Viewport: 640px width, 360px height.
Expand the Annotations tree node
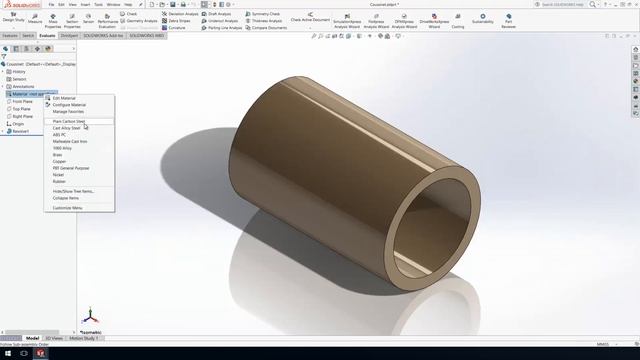2,87
